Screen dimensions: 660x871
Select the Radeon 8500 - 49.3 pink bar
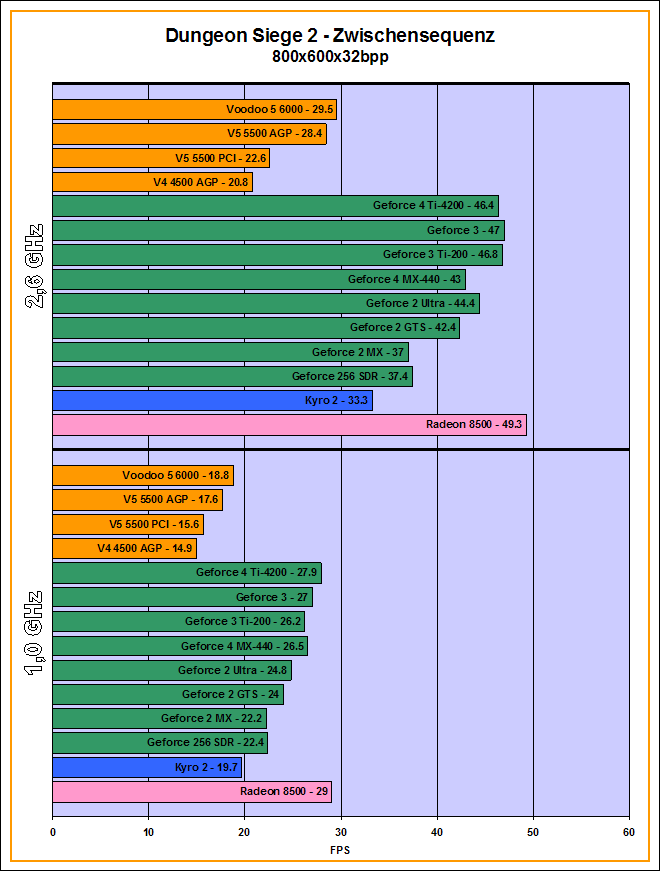[289, 425]
